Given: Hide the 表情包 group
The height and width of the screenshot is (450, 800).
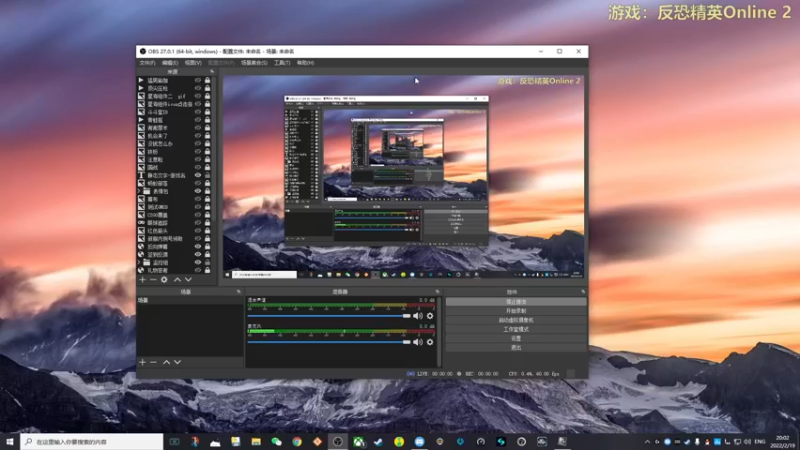Looking at the screenshot, I should pyautogui.click(x=198, y=191).
